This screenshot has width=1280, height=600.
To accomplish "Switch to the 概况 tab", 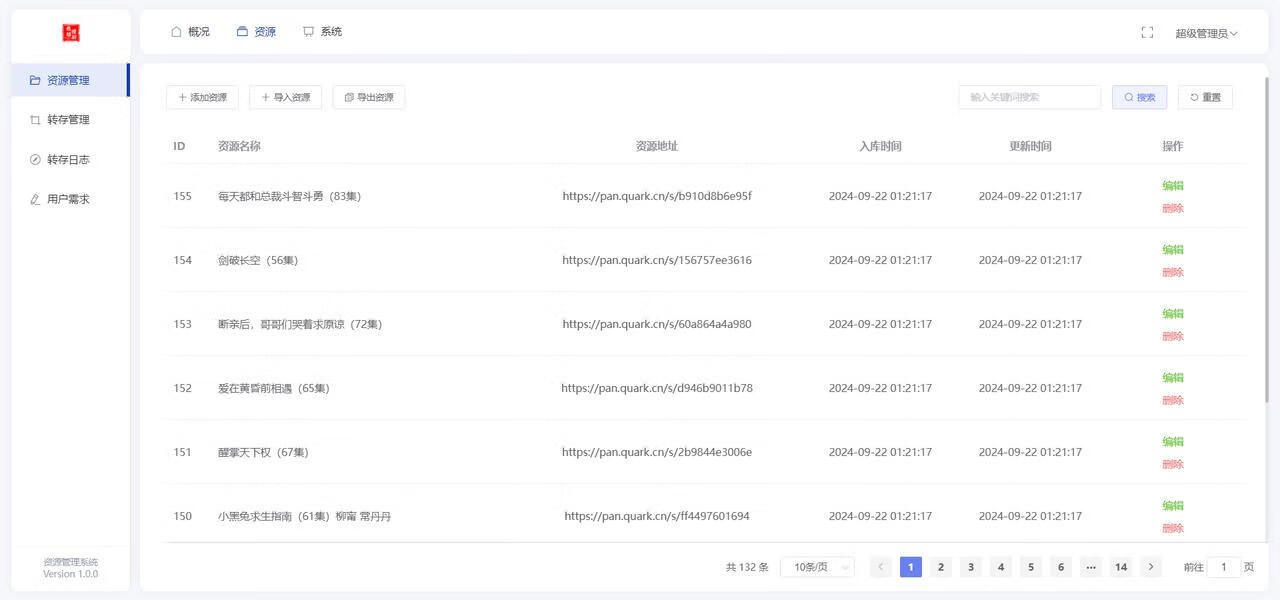I will pyautogui.click(x=190, y=31).
